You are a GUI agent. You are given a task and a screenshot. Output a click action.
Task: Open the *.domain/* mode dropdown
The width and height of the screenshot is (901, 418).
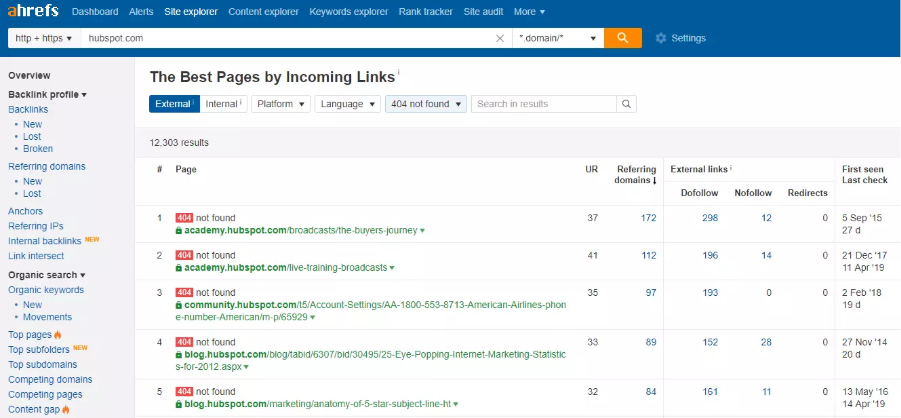point(558,38)
